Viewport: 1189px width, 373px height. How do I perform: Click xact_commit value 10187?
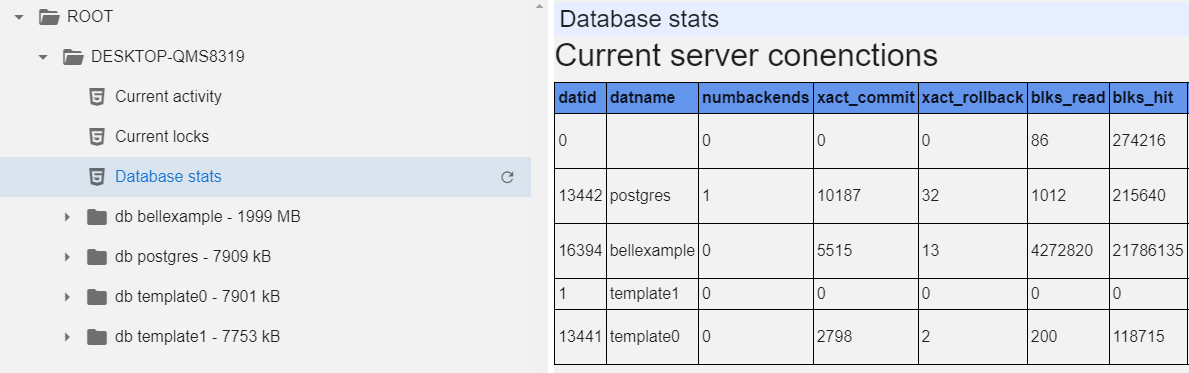click(866, 196)
